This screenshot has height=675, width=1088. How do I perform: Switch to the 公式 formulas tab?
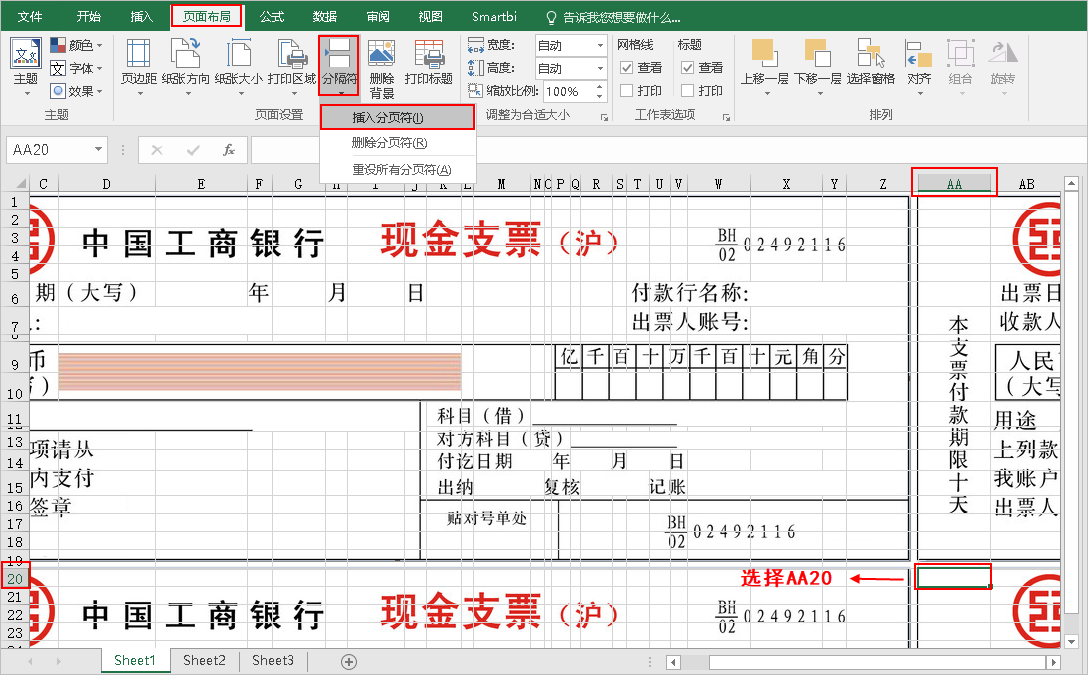271,17
